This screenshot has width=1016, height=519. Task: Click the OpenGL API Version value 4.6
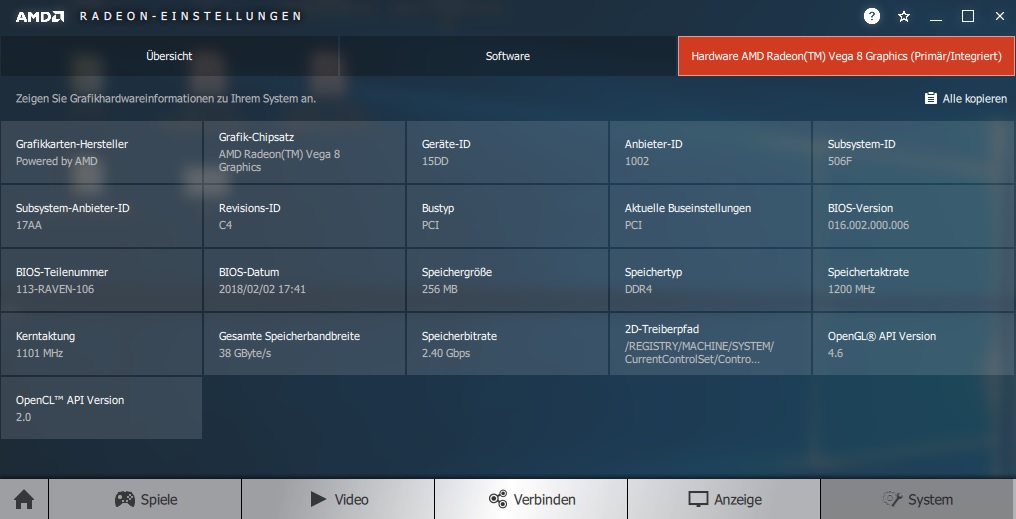(x=835, y=354)
